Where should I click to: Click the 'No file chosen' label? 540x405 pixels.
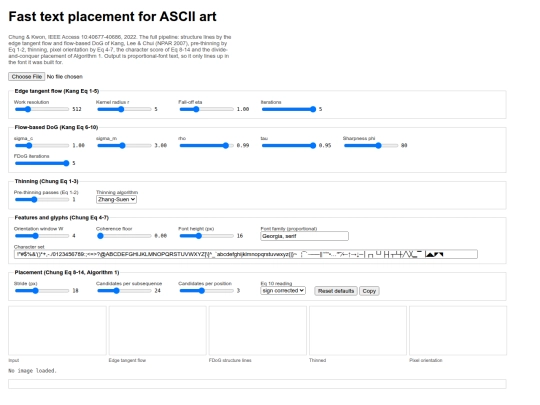tap(65, 76)
